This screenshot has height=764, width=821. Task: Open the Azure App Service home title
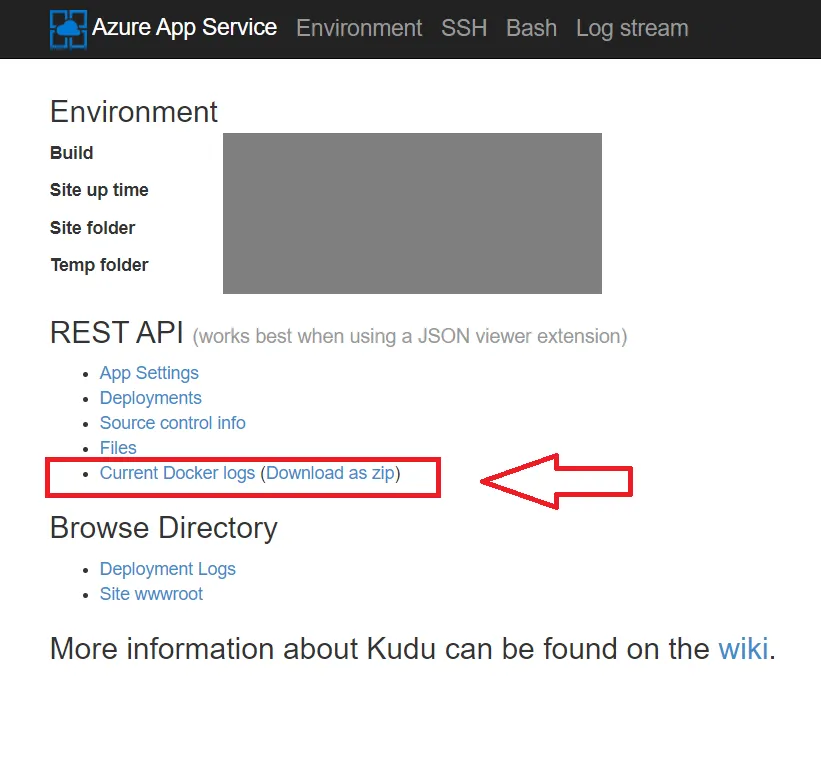point(184,27)
